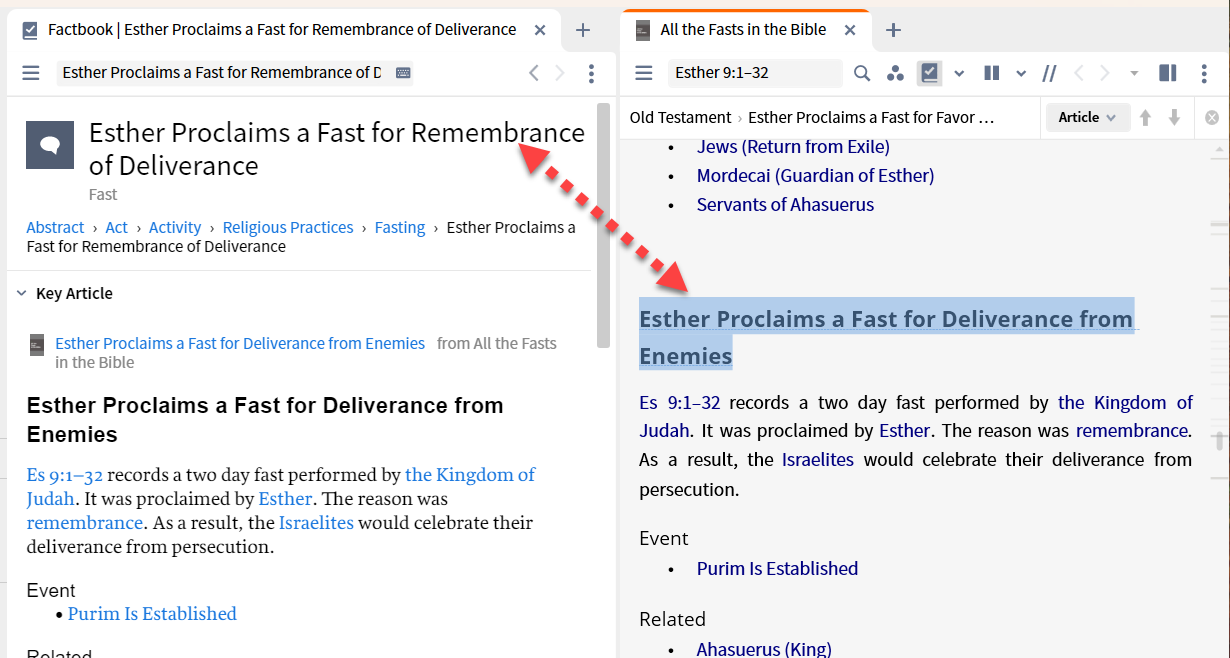Open the Article navigation dropdown

click(1088, 117)
